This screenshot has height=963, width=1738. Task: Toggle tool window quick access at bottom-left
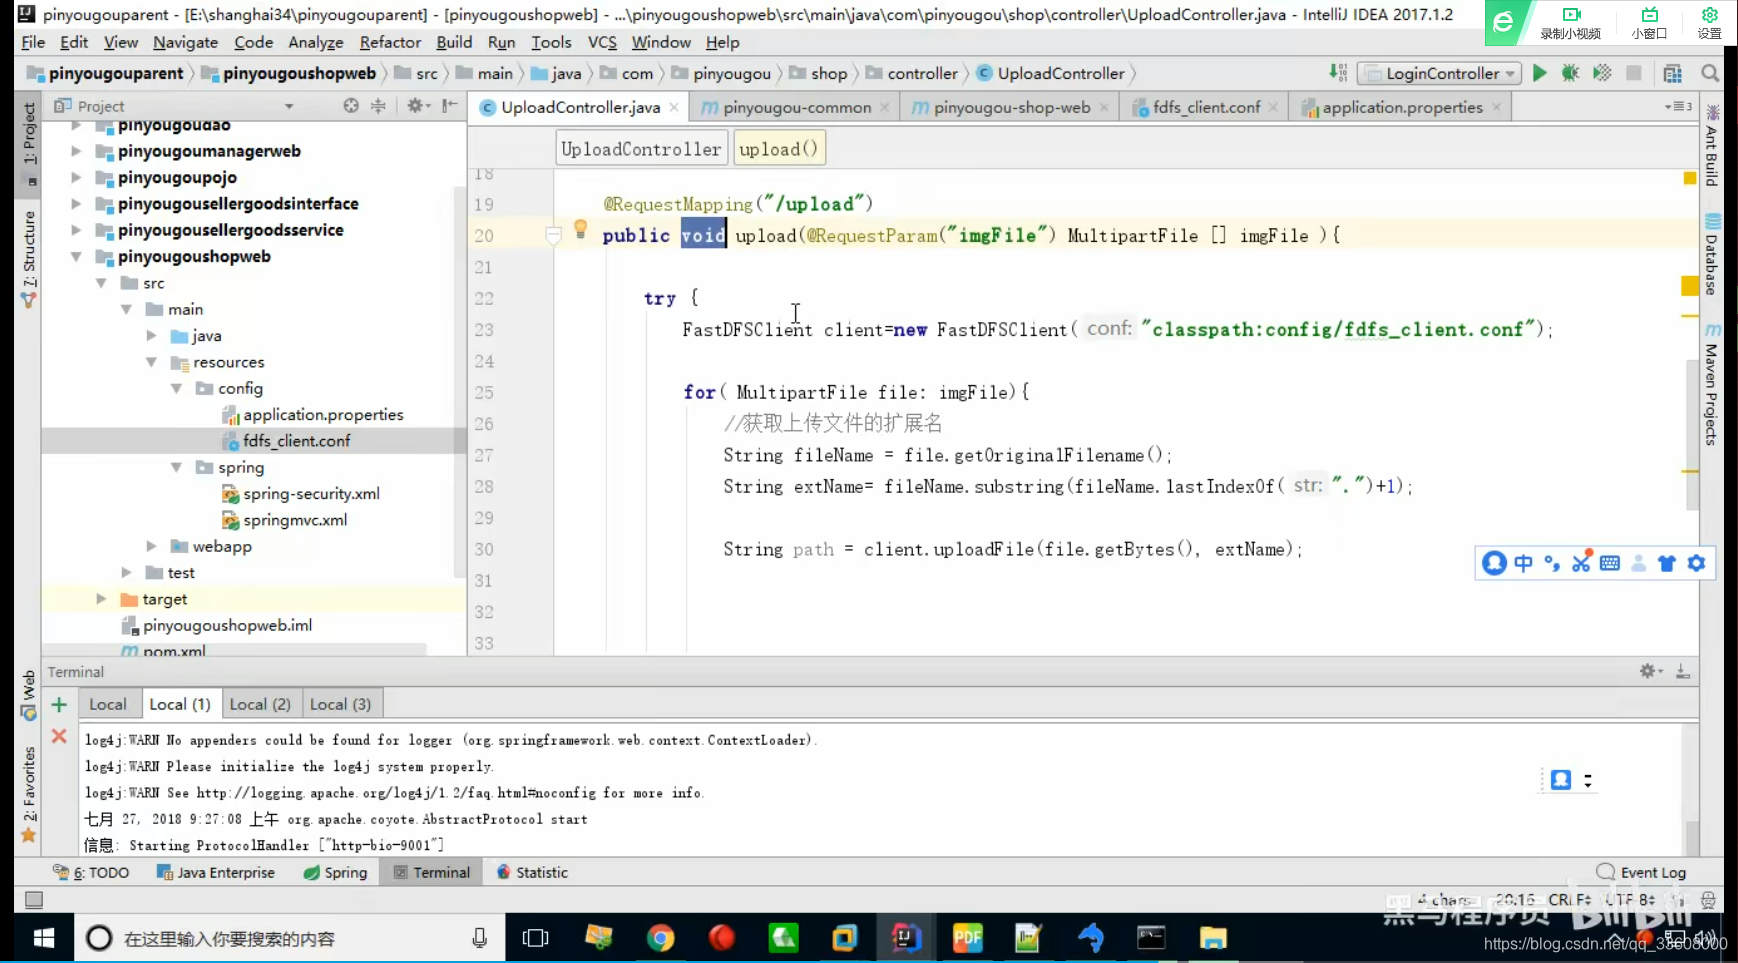[x=34, y=900]
